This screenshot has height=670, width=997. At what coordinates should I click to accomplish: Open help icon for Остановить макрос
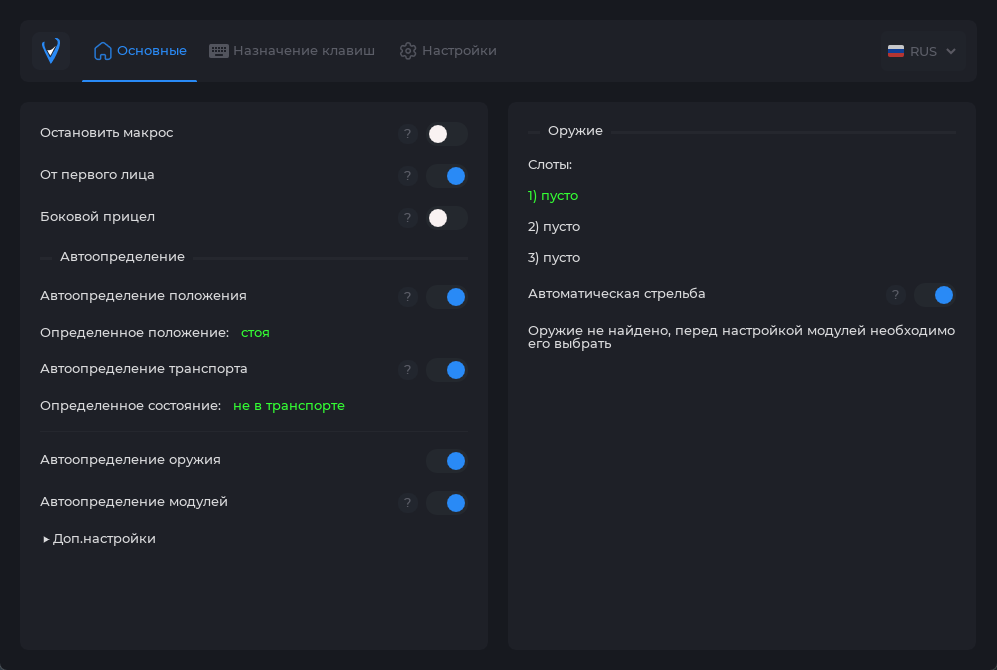pyautogui.click(x=408, y=134)
